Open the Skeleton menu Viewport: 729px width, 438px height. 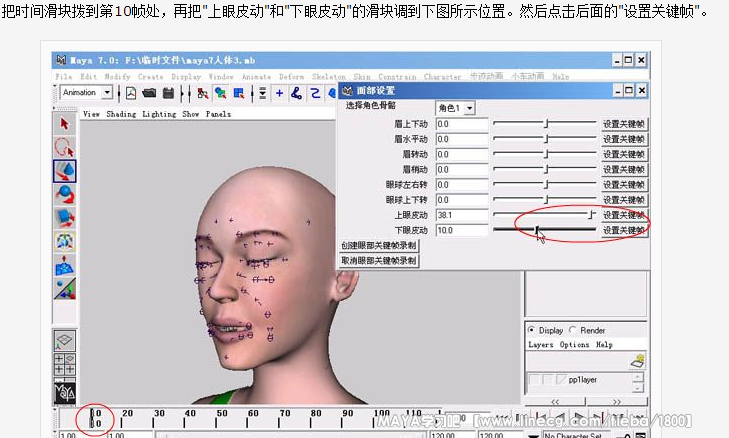click(x=328, y=77)
